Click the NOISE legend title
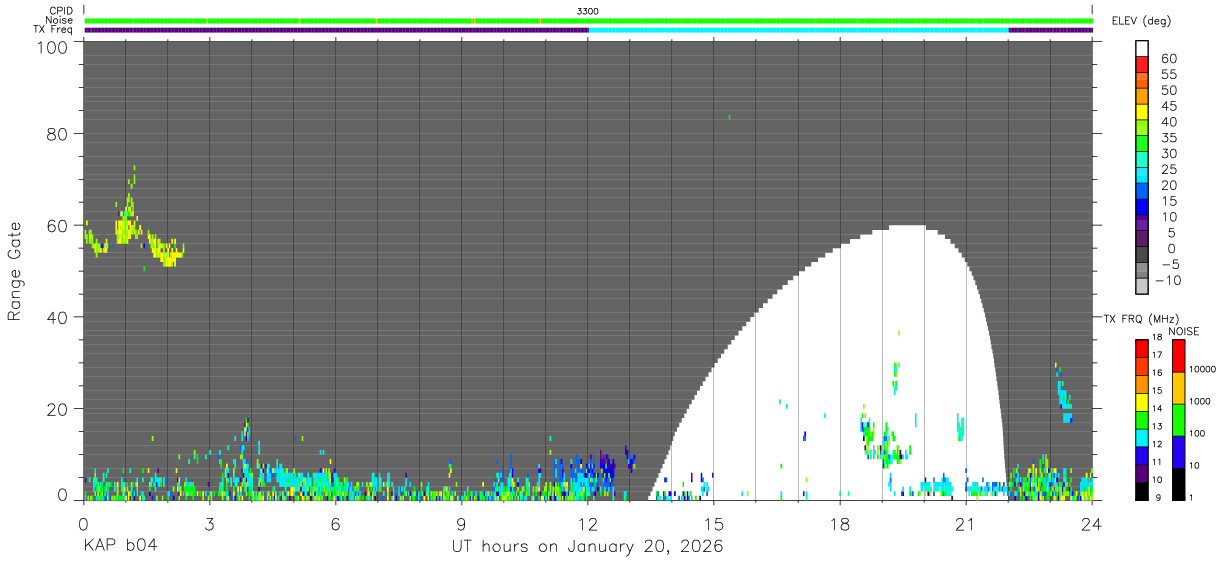Viewport: 1228px width, 567px height. (x=1185, y=331)
